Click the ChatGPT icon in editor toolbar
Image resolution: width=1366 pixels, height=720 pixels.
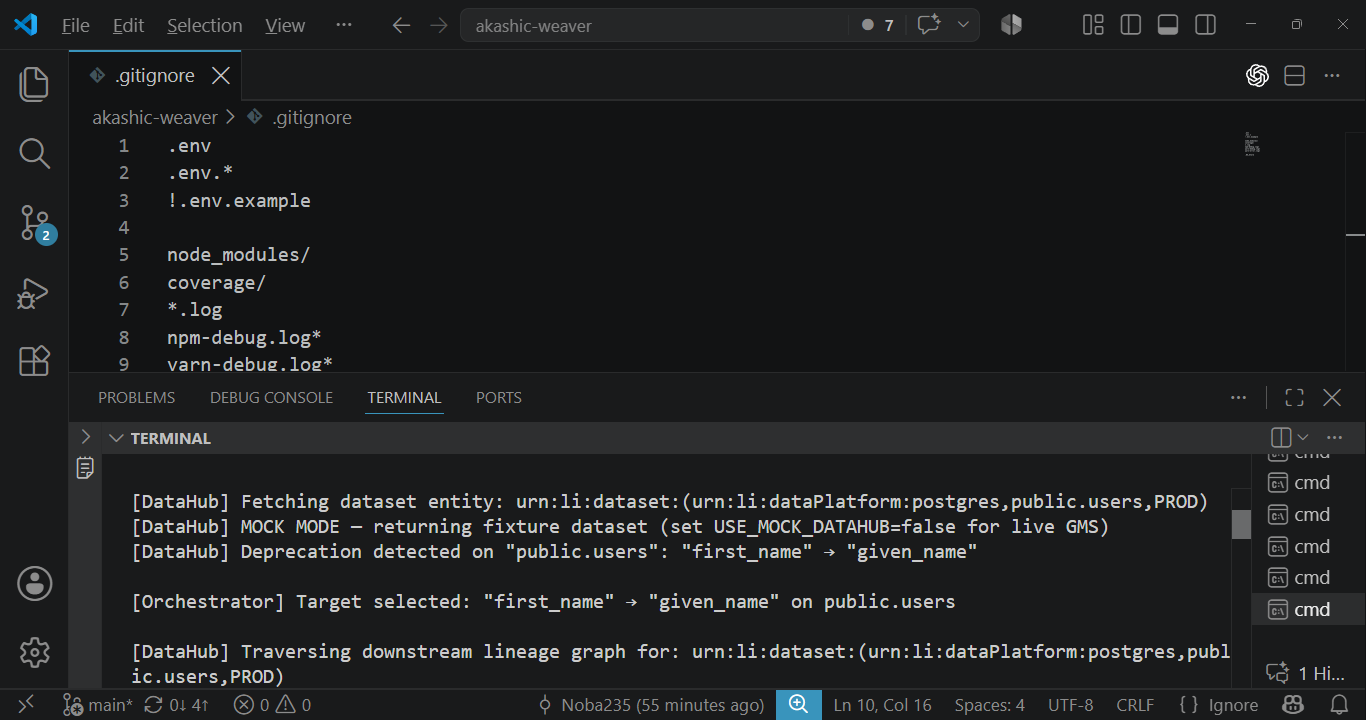(1257, 76)
